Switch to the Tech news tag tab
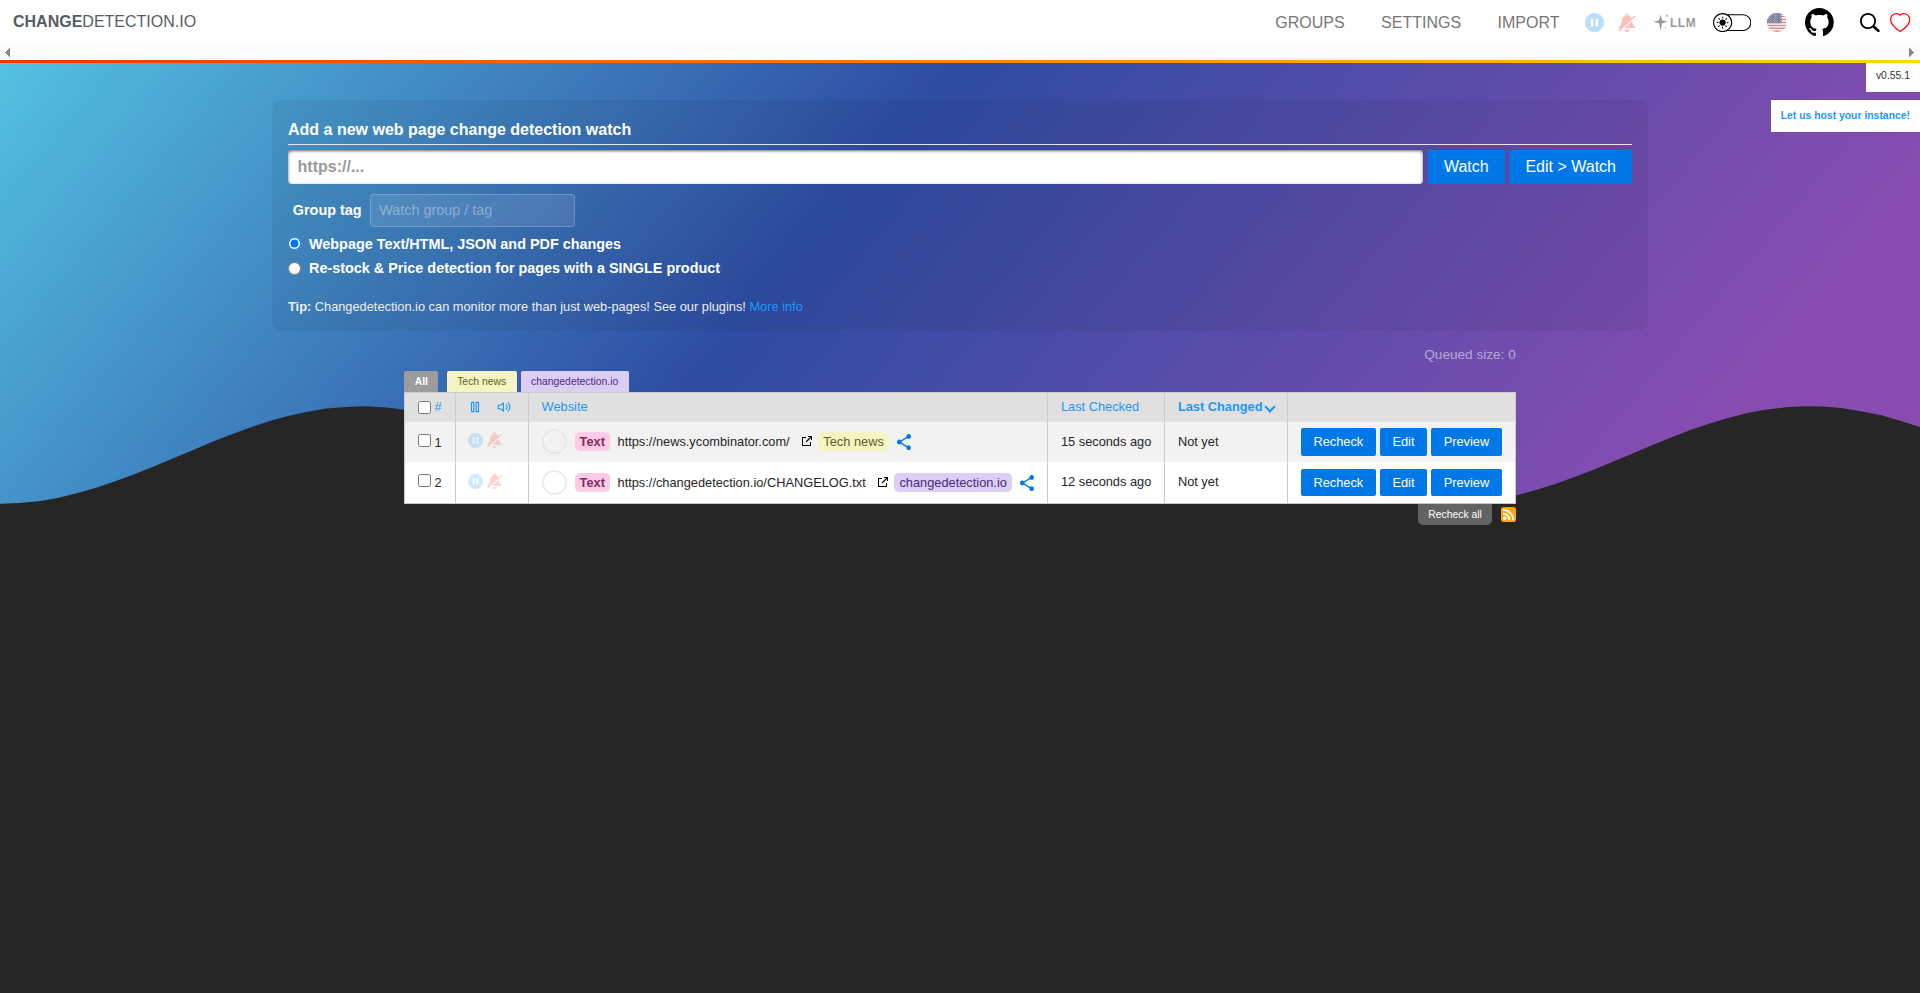 point(481,381)
